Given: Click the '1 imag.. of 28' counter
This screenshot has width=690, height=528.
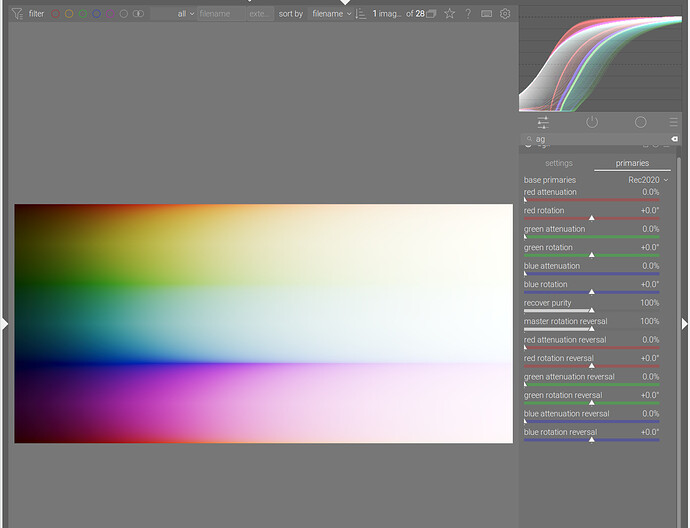Looking at the screenshot, I should pyautogui.click(x=398, y=14).
